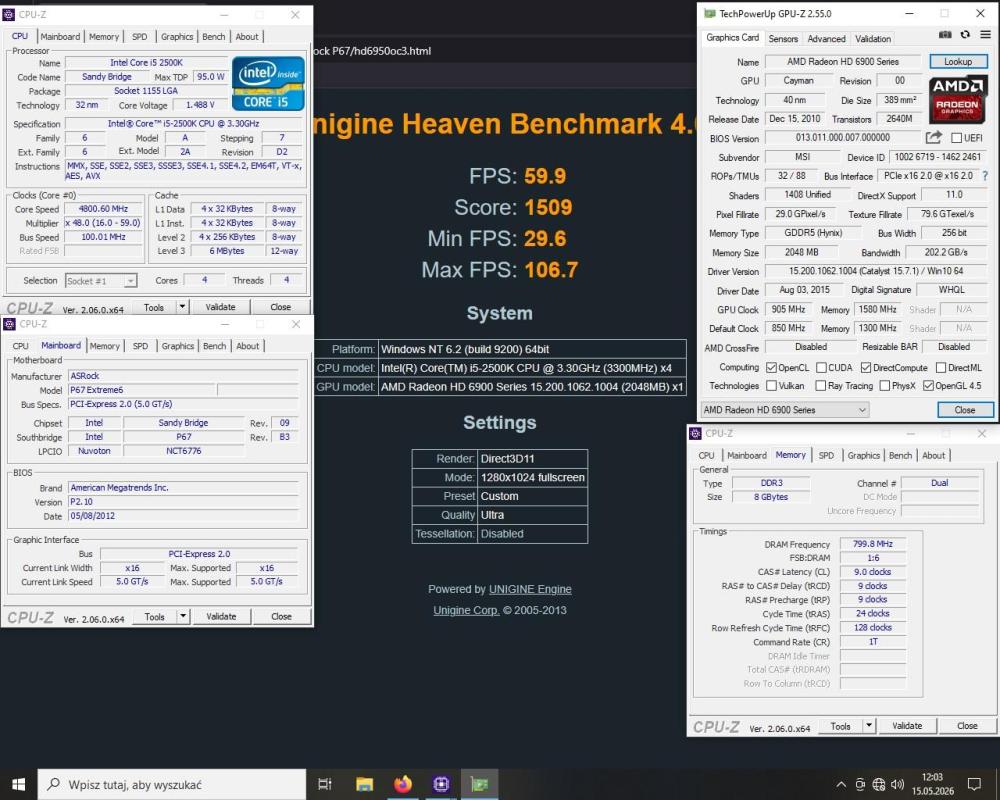Toggle DirectCompute checkbox
Screen dimensions: 1000x800
pyautogui.click(x=865, y=367)
